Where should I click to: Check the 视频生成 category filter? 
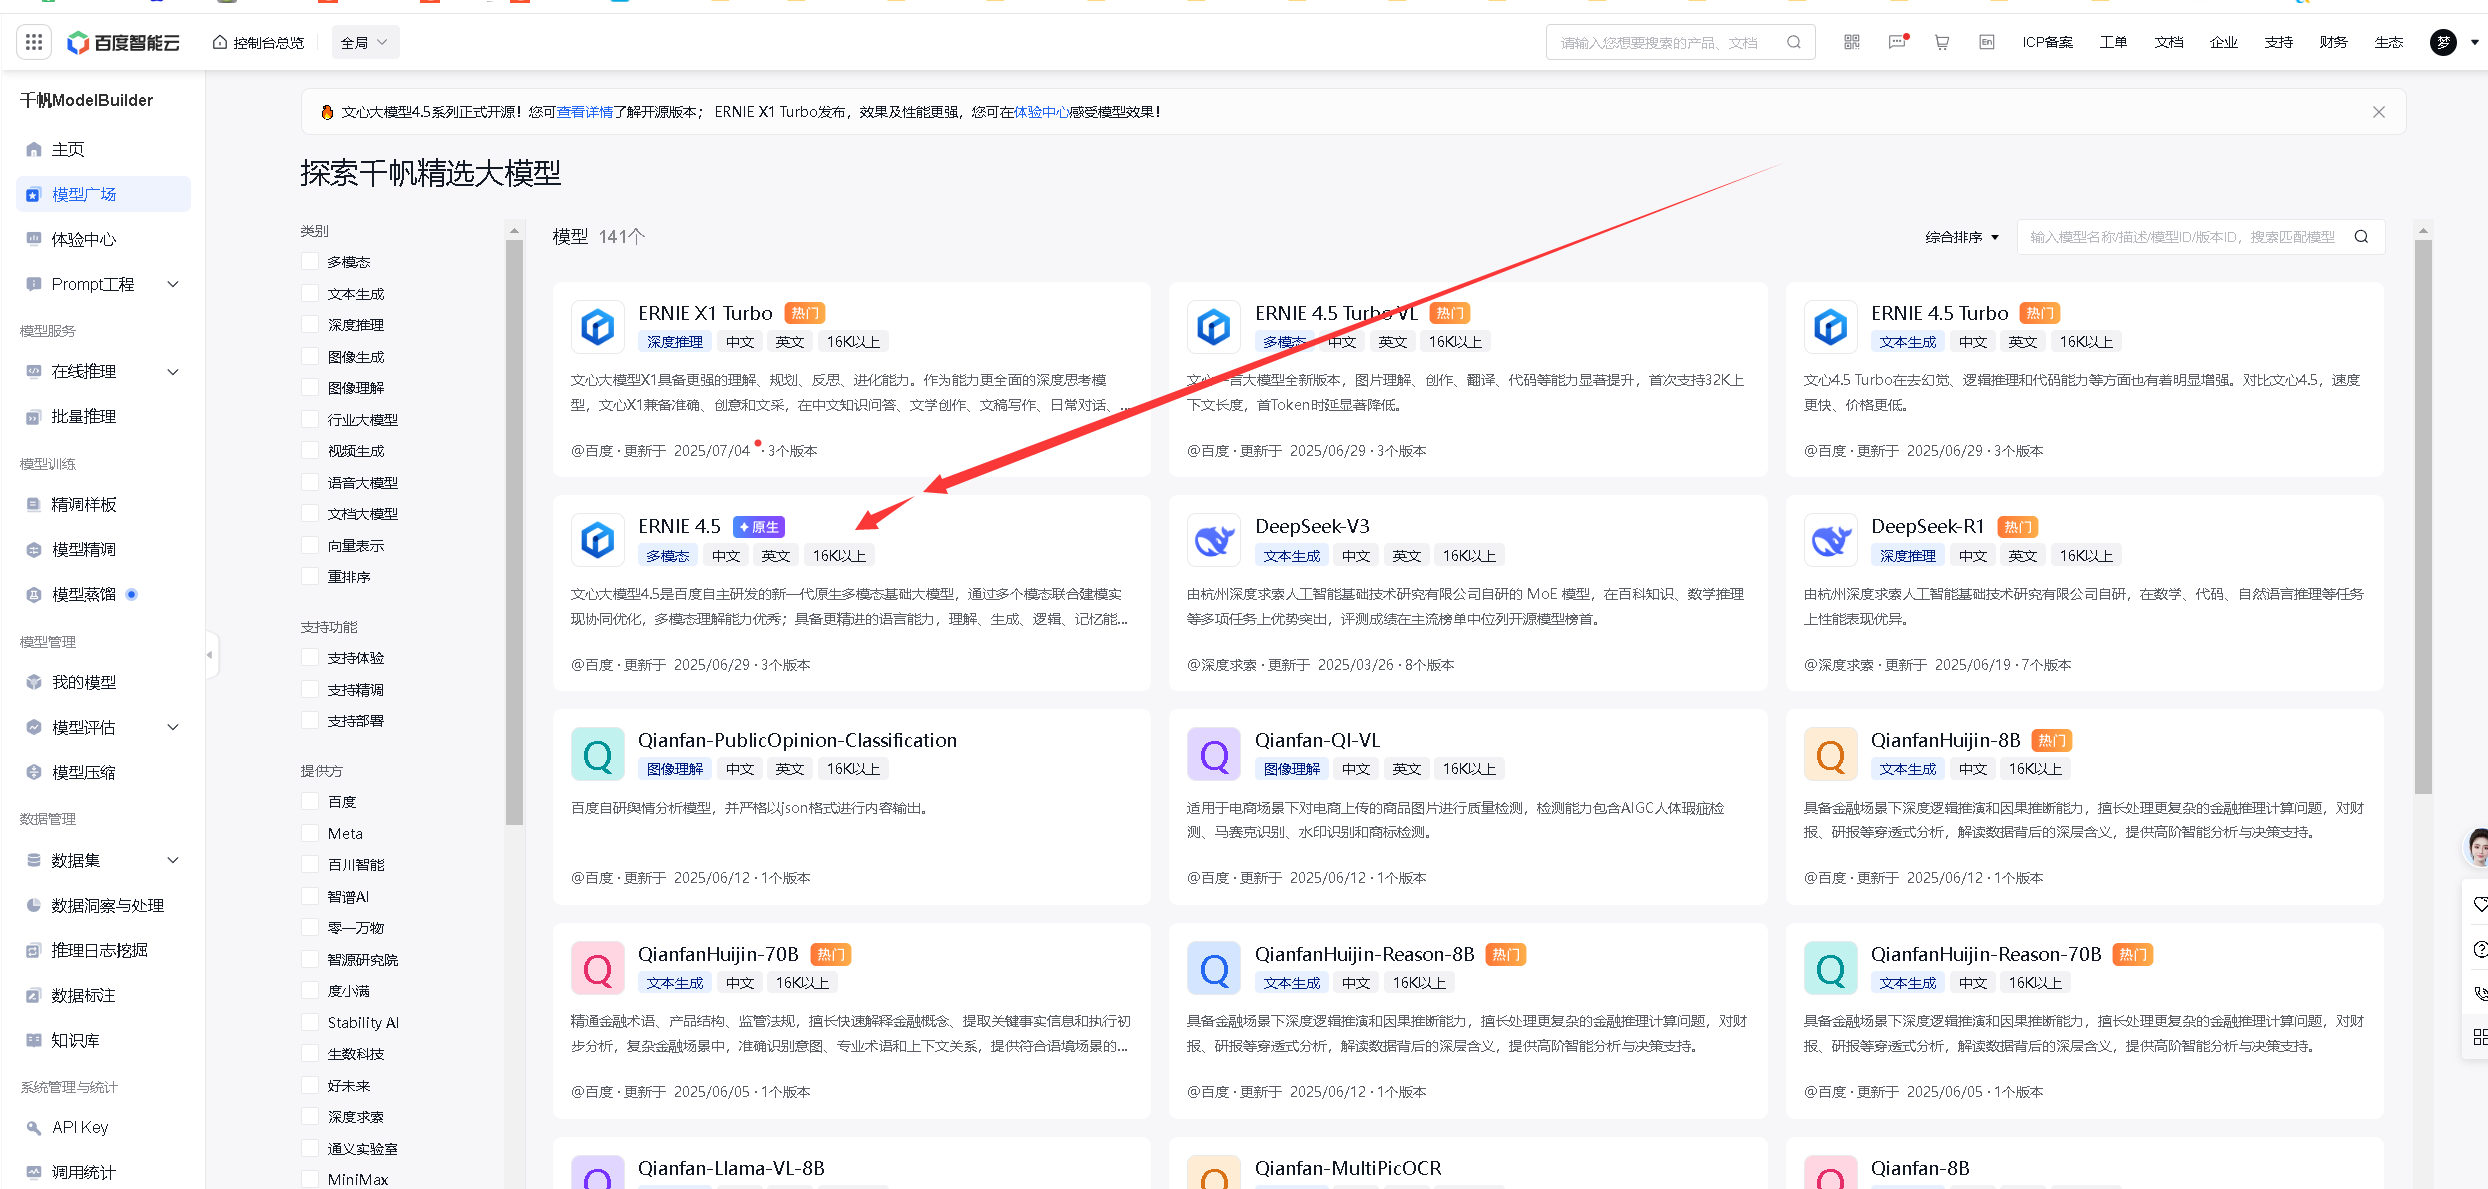310,450
